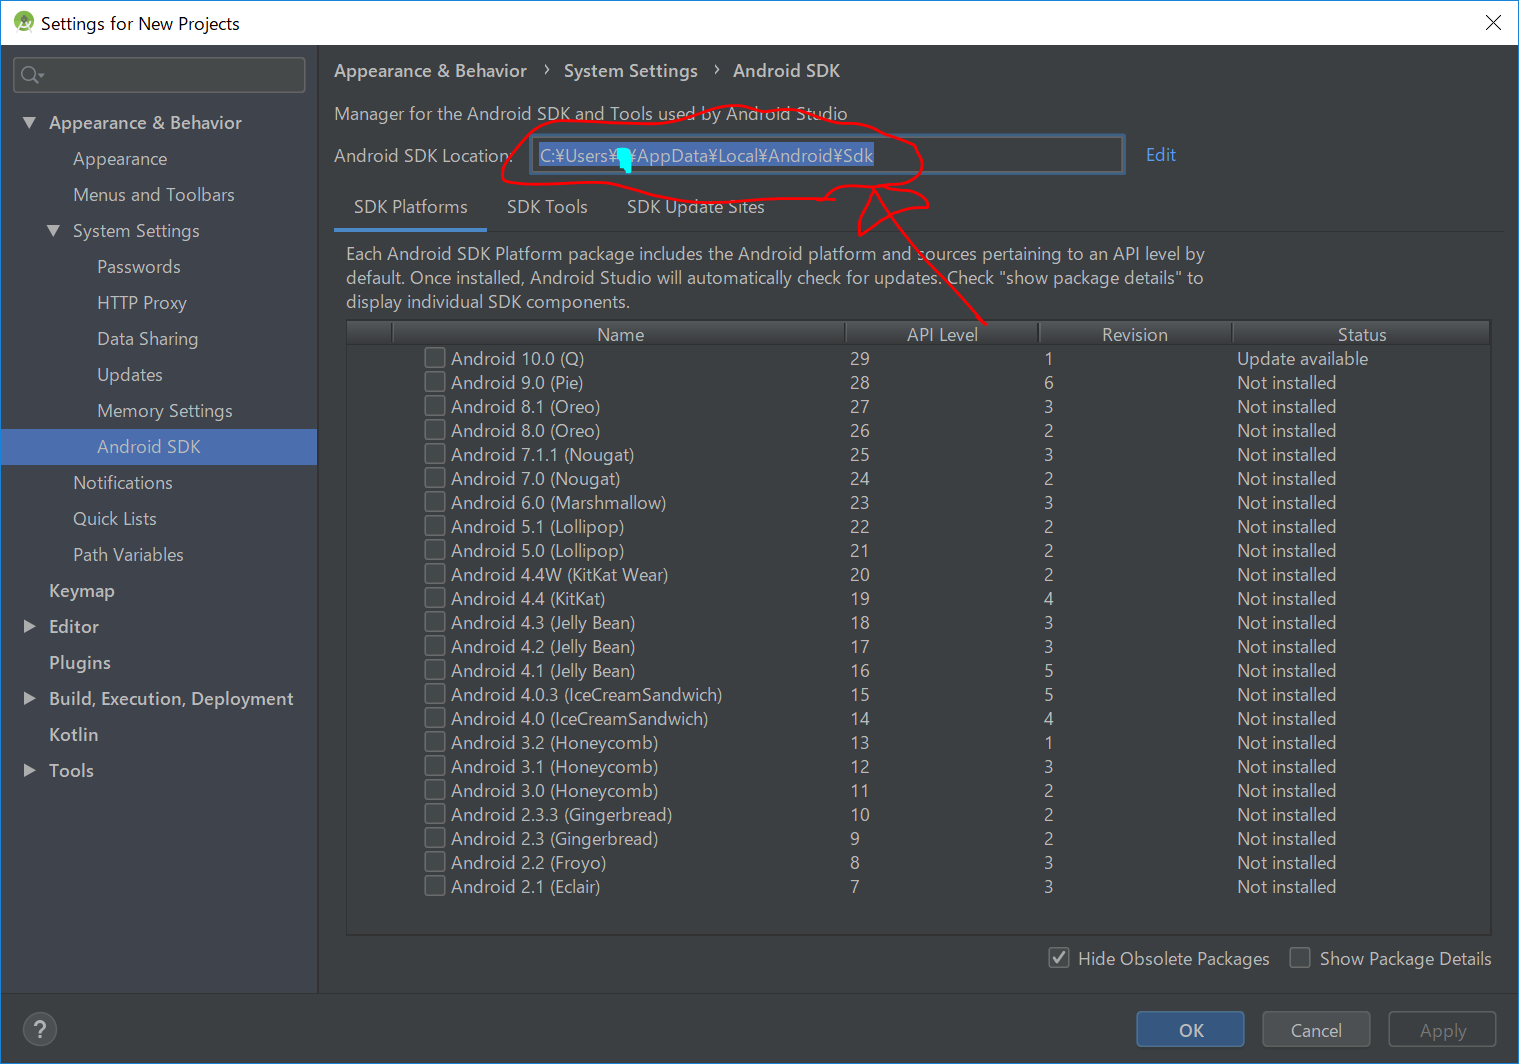
Task: Open the SDK Tools tab
Action: tap(547, 207)
